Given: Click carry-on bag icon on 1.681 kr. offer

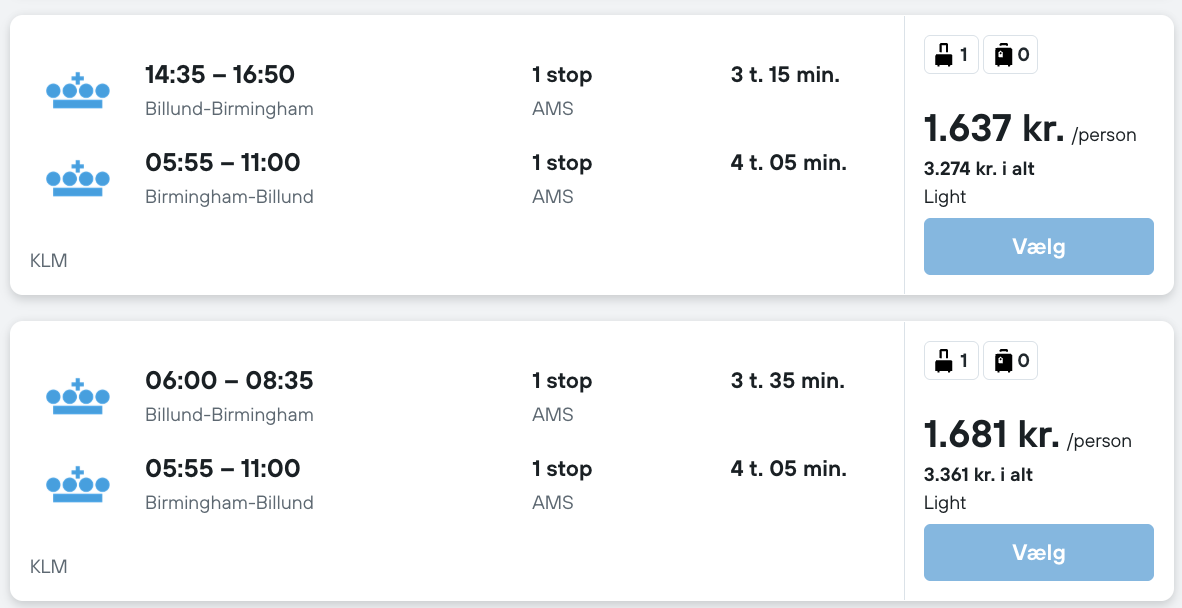Looking at the screenshot, I should (943, 361).
